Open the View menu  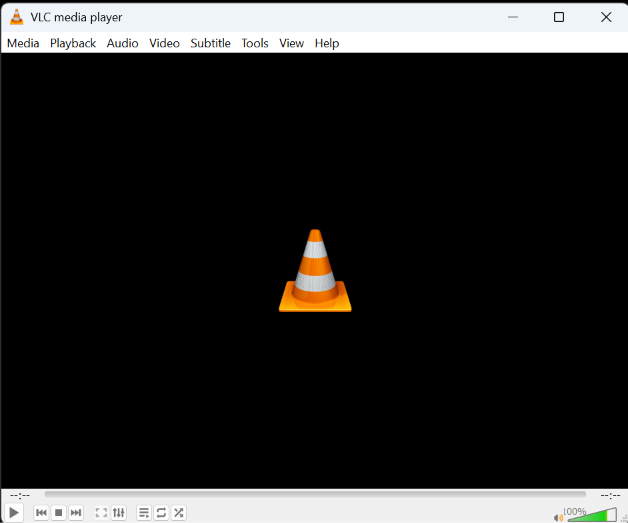point(292,43)
